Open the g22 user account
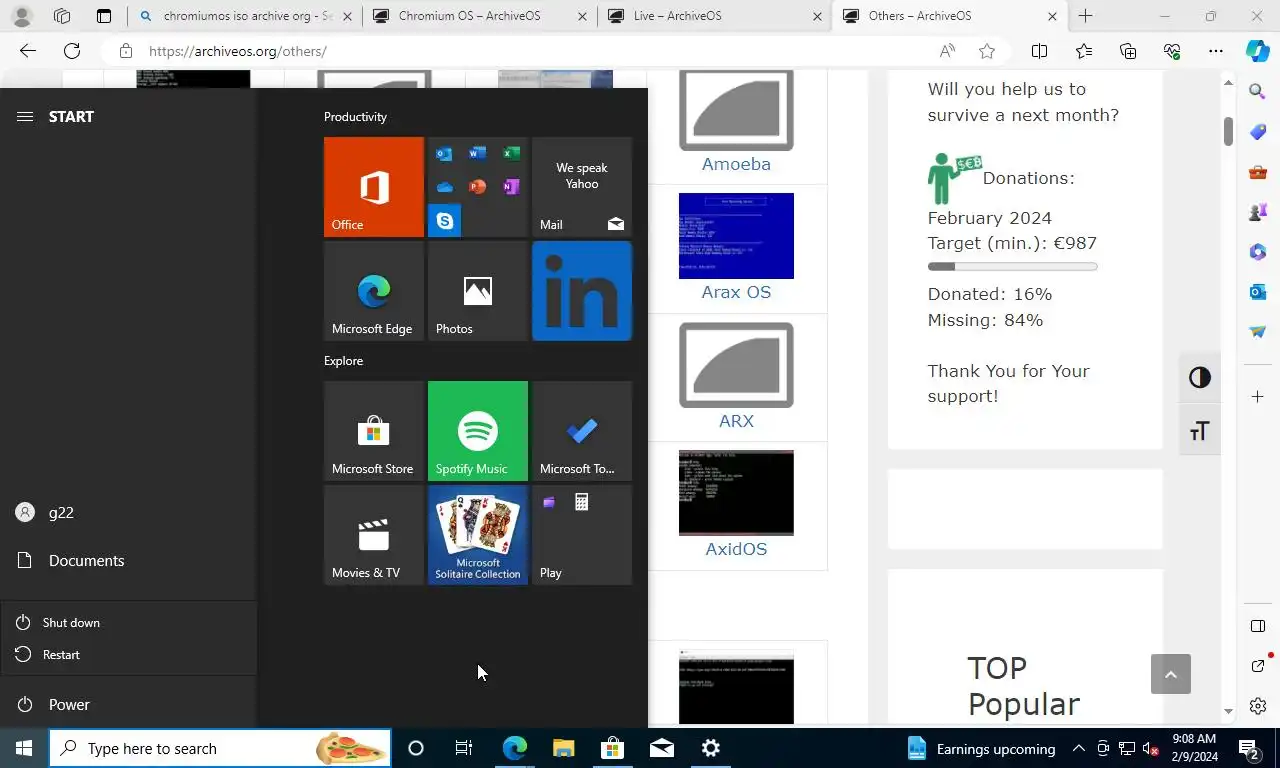1280x768 pixels. coord(128,512)
